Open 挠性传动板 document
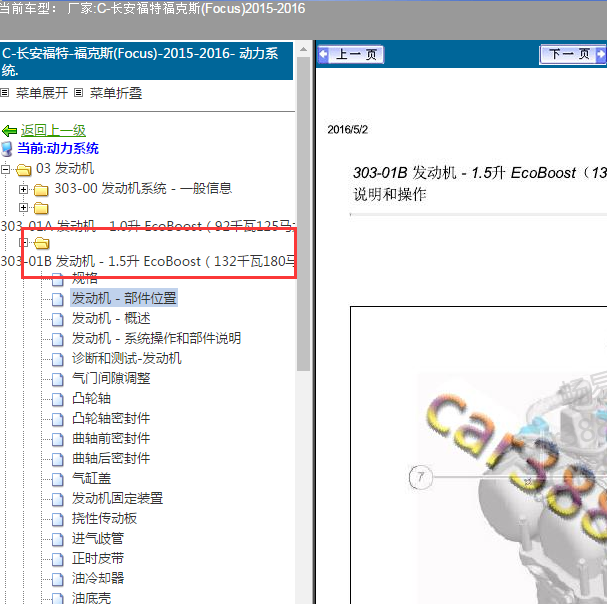 (x=105, y=518)
